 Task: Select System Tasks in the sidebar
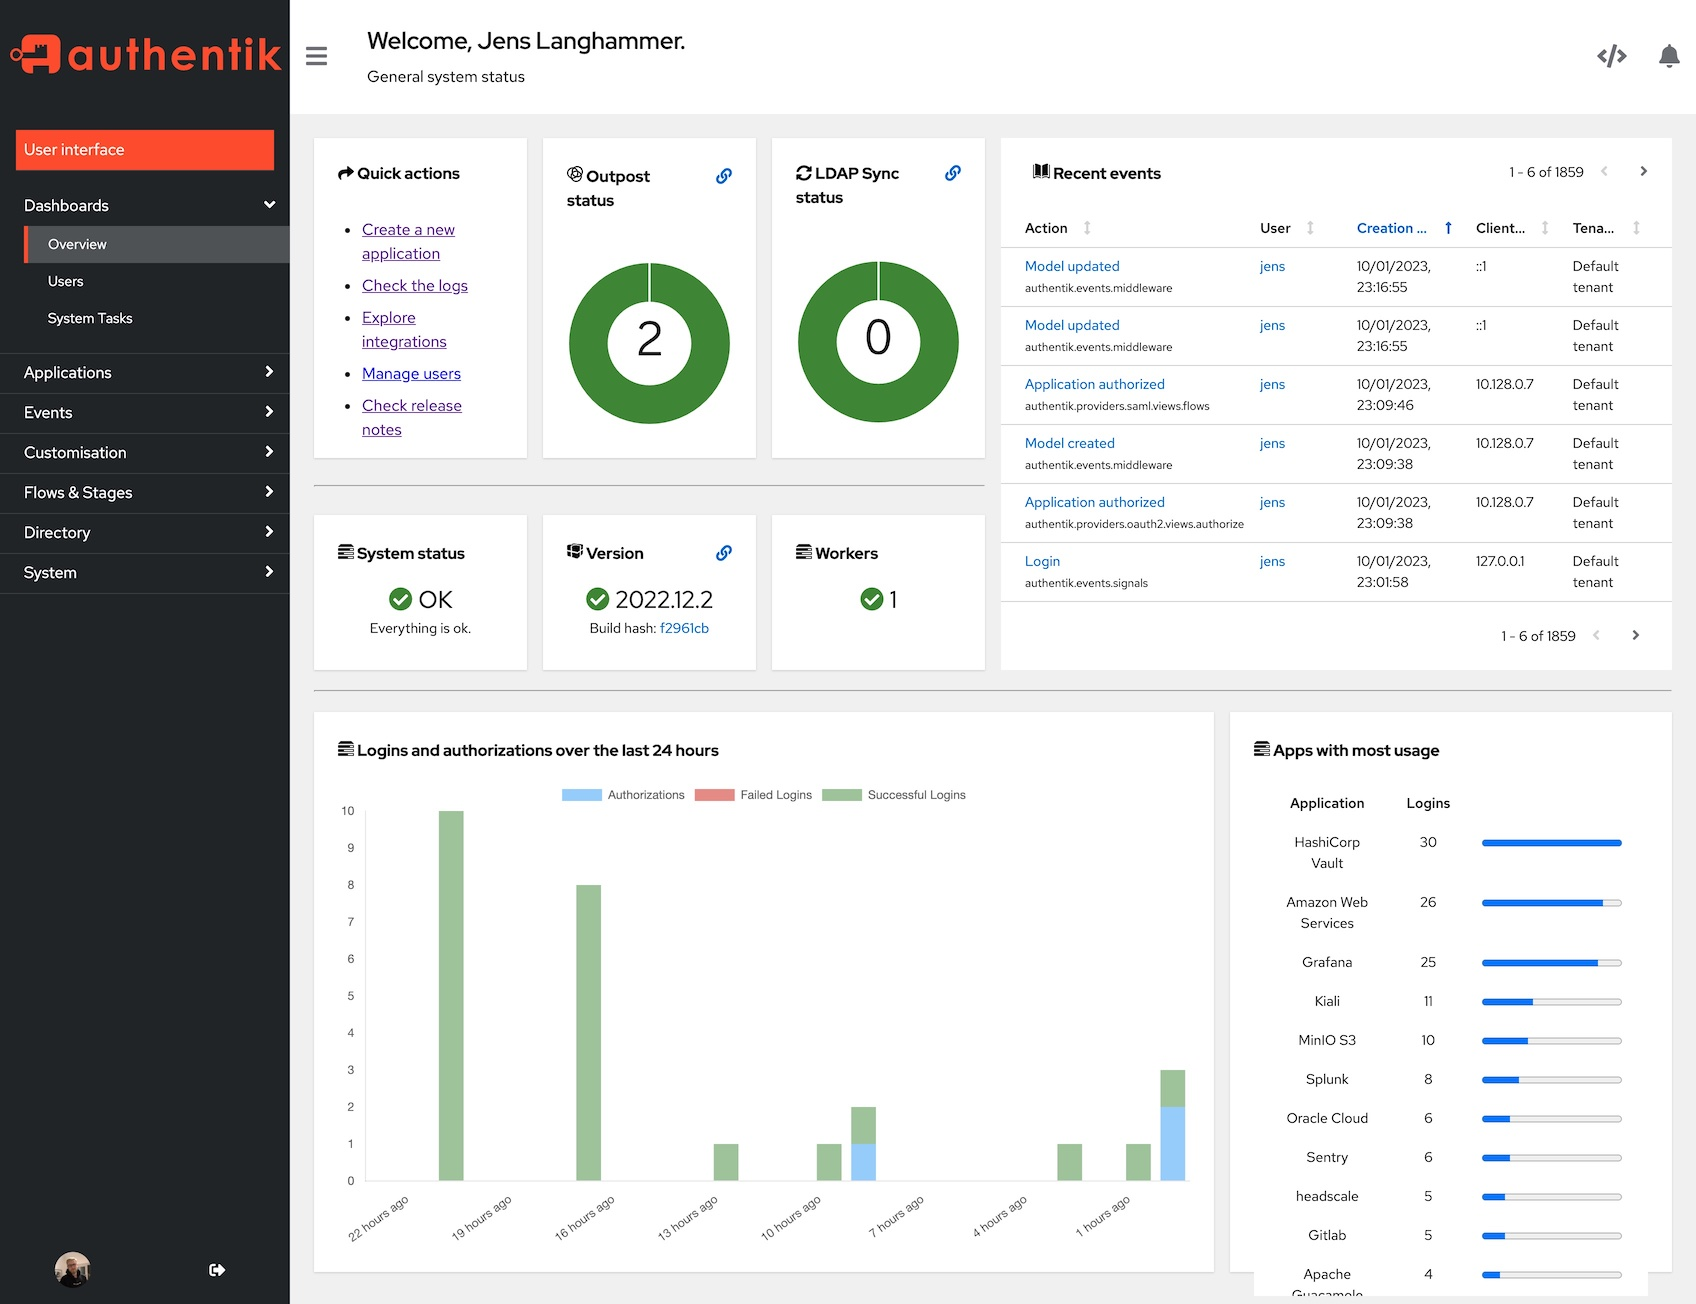pyautogui.click(x=90, y=318)
